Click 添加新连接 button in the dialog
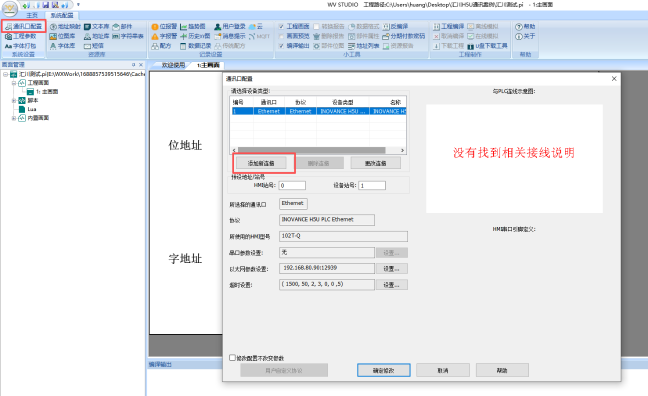This screenshot has width=648, height=396. (x=261, y=163)
